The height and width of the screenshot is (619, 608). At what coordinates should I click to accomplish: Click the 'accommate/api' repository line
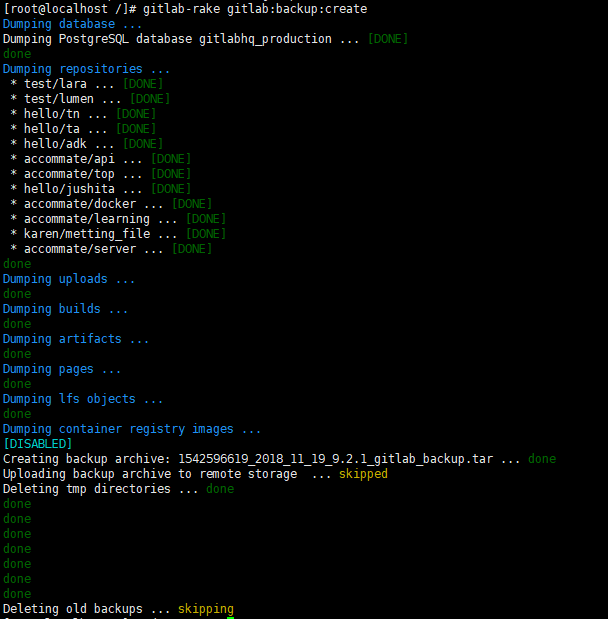[x=101, y=159]
